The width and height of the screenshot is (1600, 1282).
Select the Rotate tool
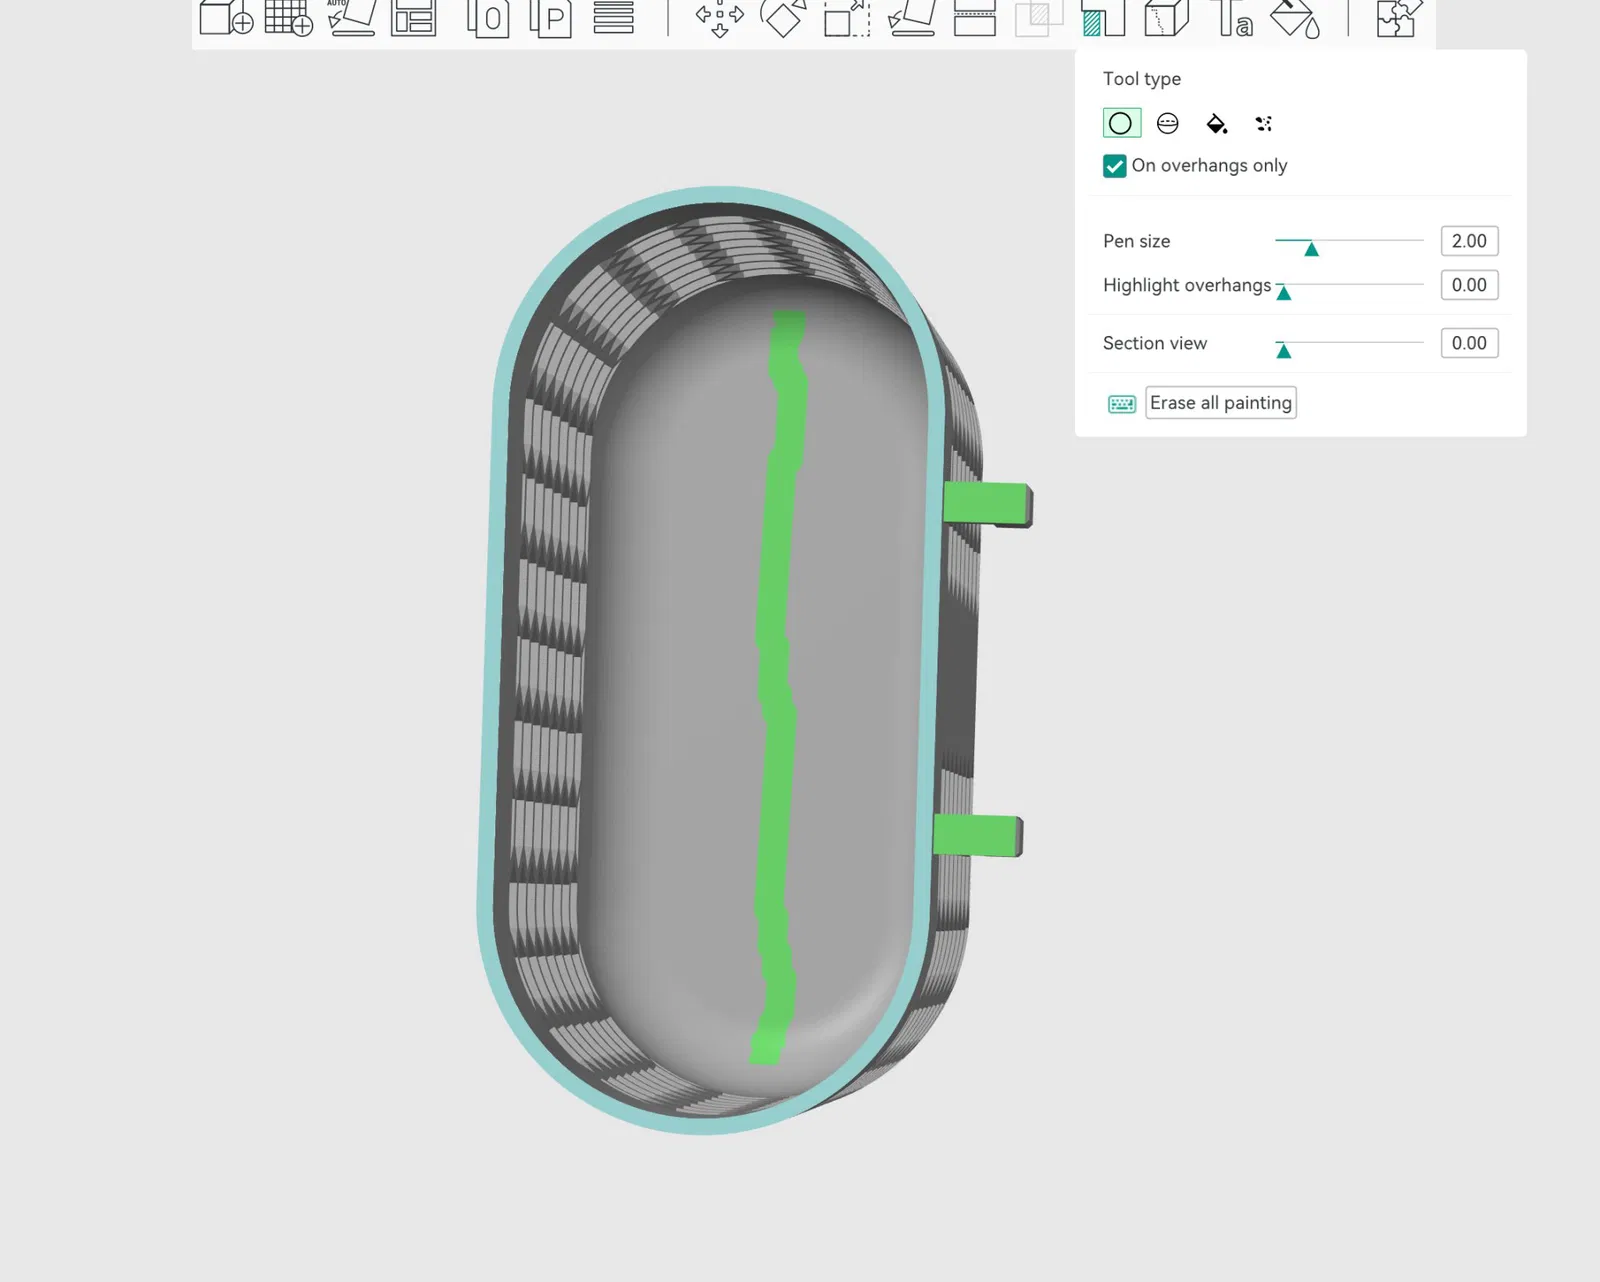tap(783, 18)
